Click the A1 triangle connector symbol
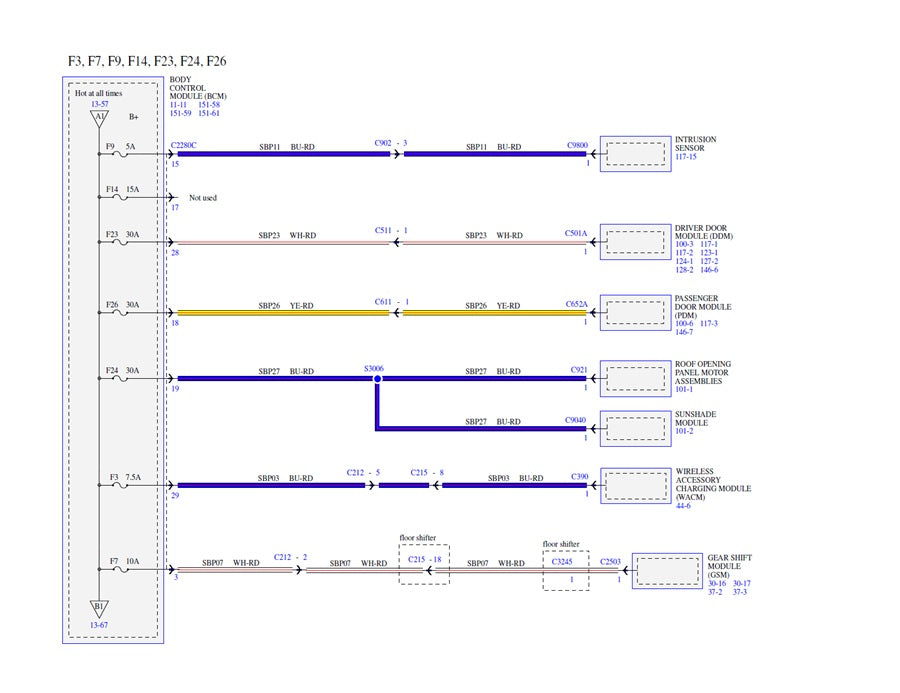900x693 pixels. 99,119
